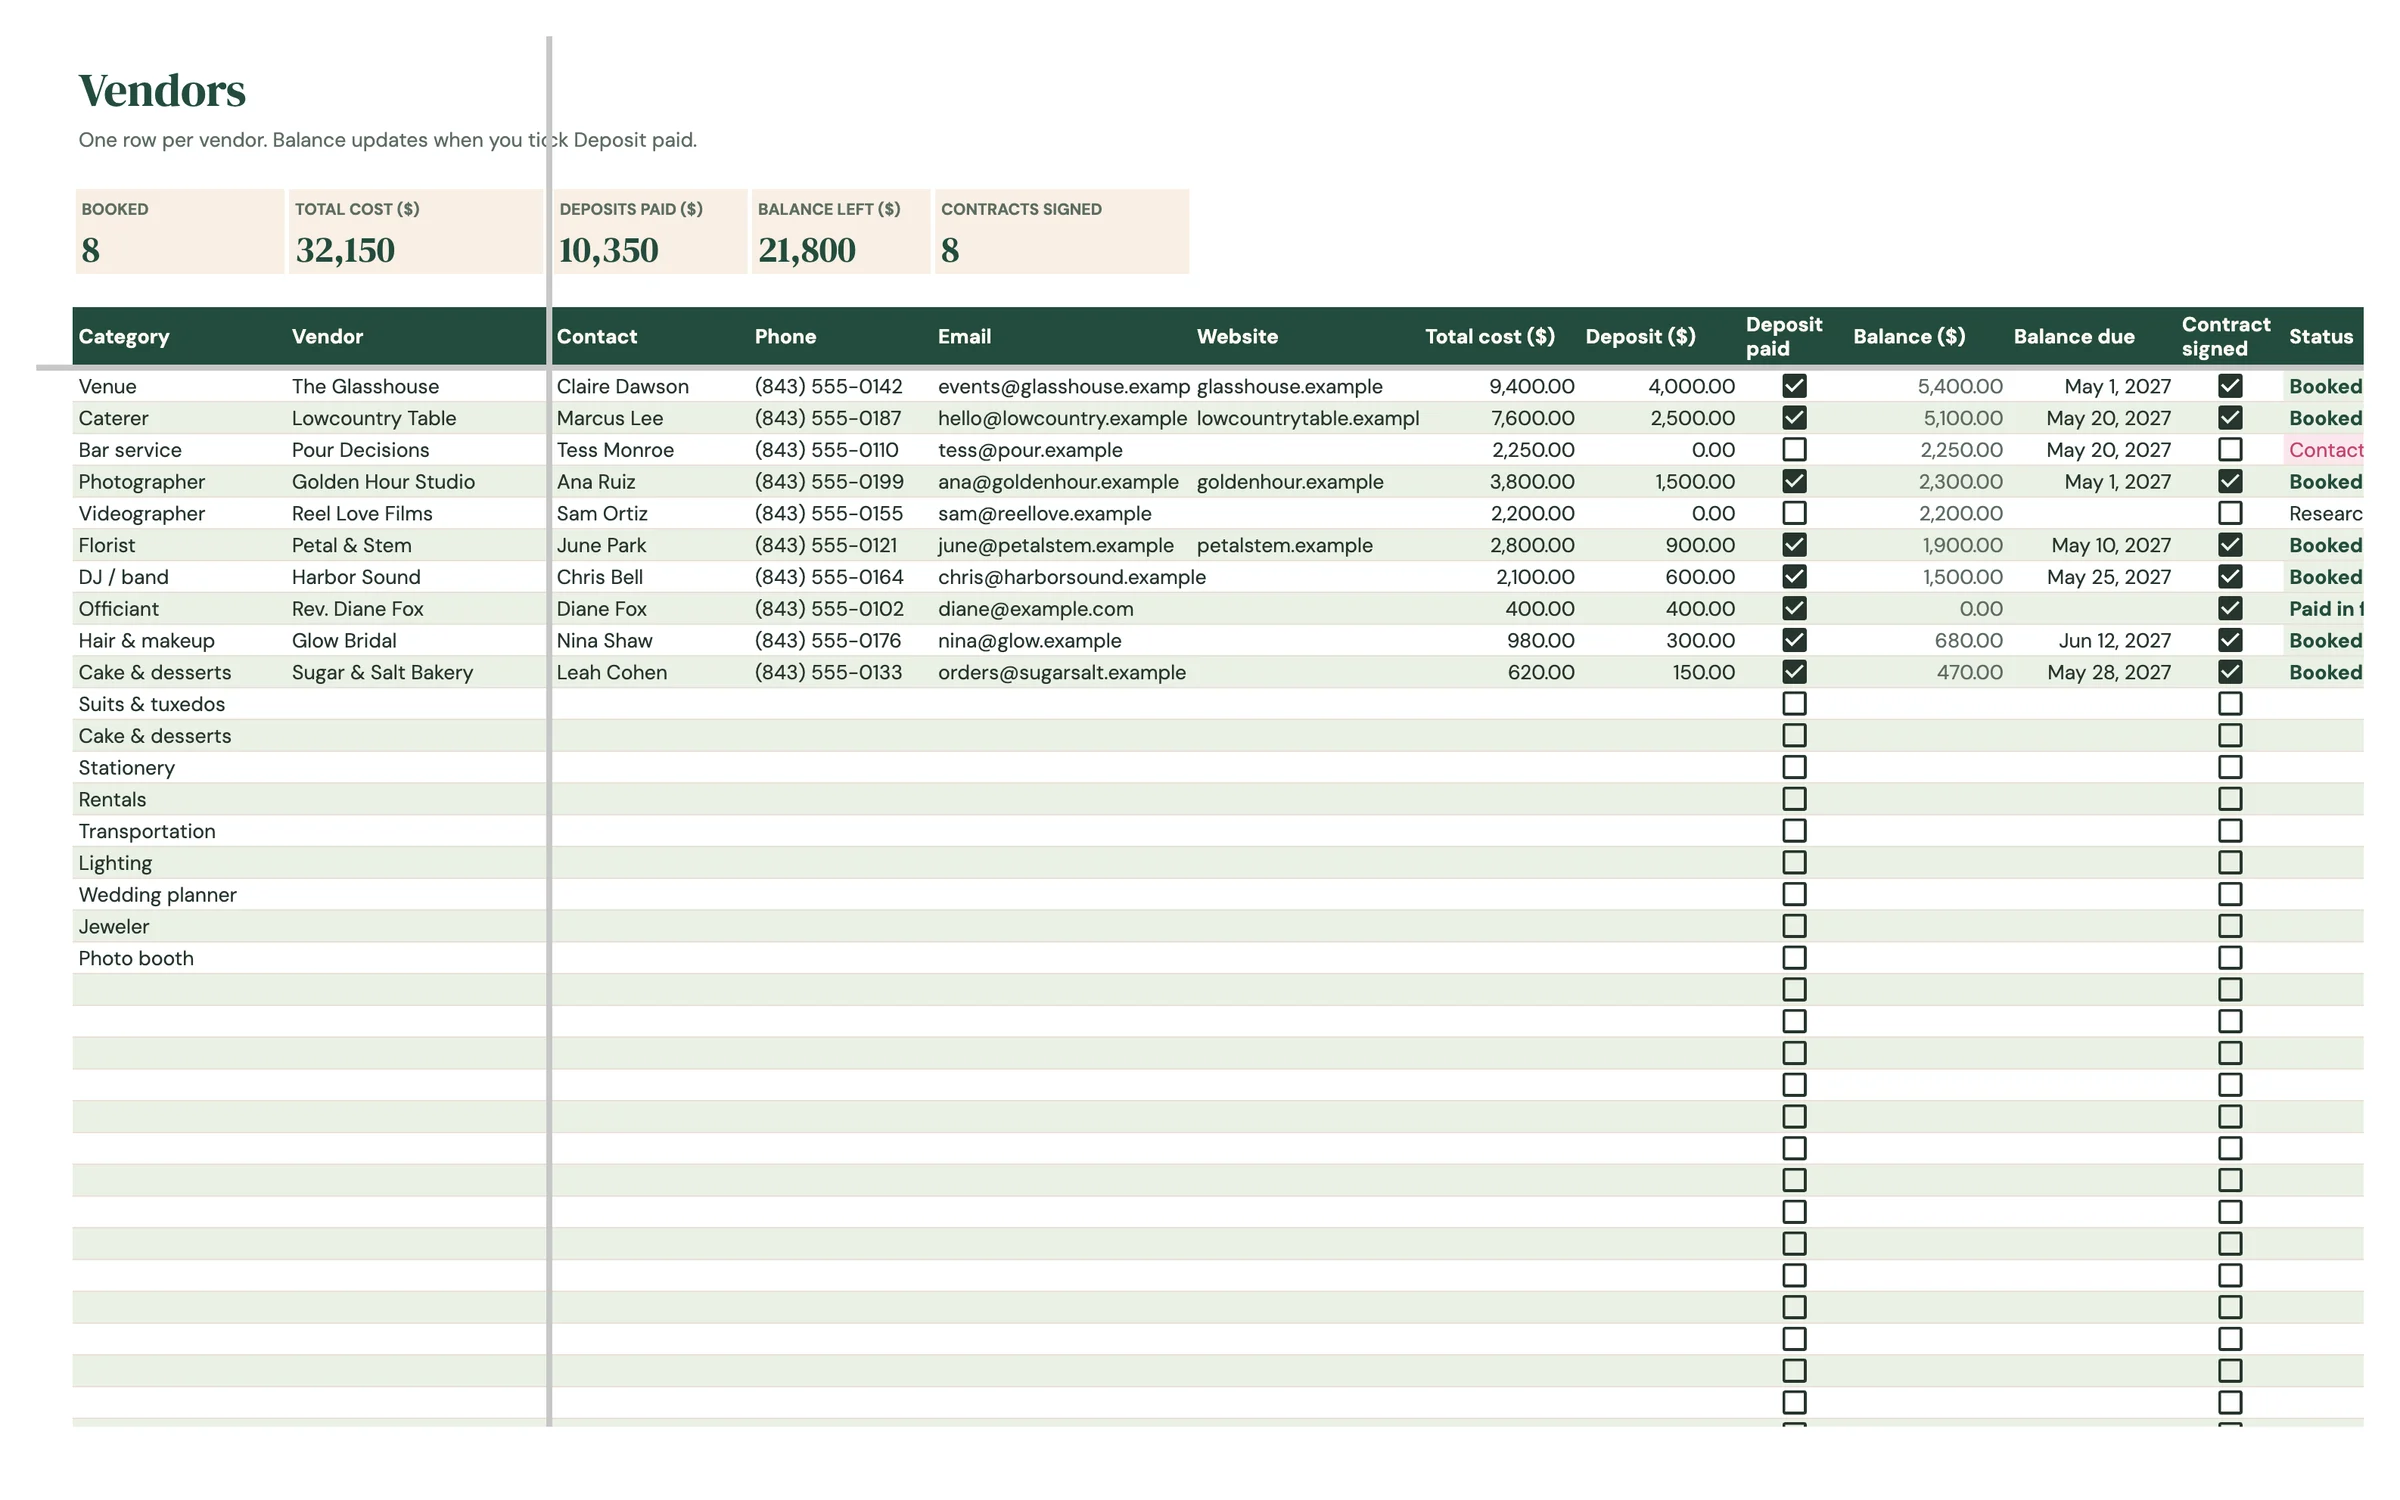2400x1500 pixels.
Task: Select the Vendors page title
Action: click(x=162, y=90)
